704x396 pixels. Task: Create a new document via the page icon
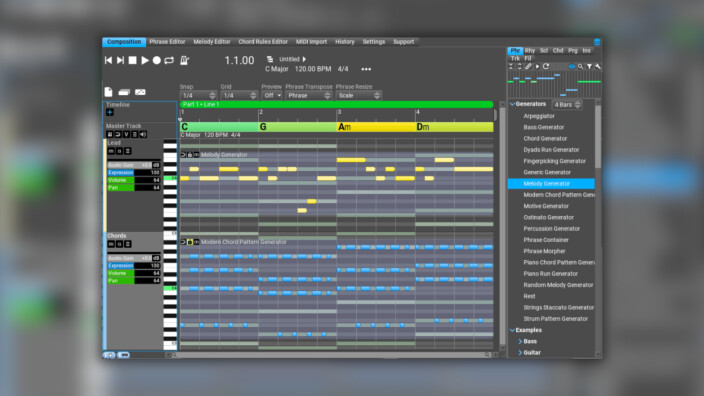pyautogui.click(x=108, y=92)
